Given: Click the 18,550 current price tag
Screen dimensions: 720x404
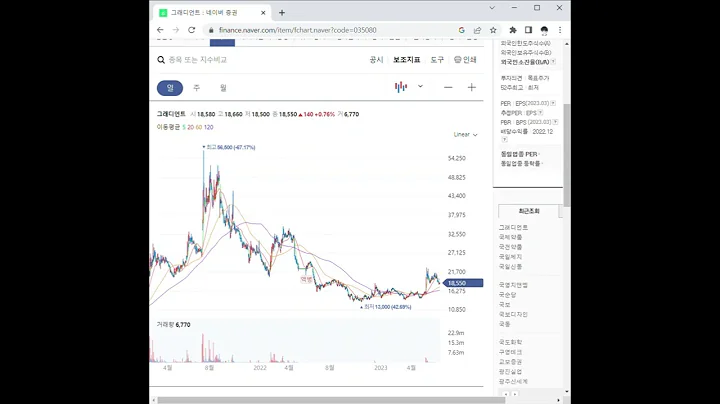Looking at the screenshot, I should [463, 283].
